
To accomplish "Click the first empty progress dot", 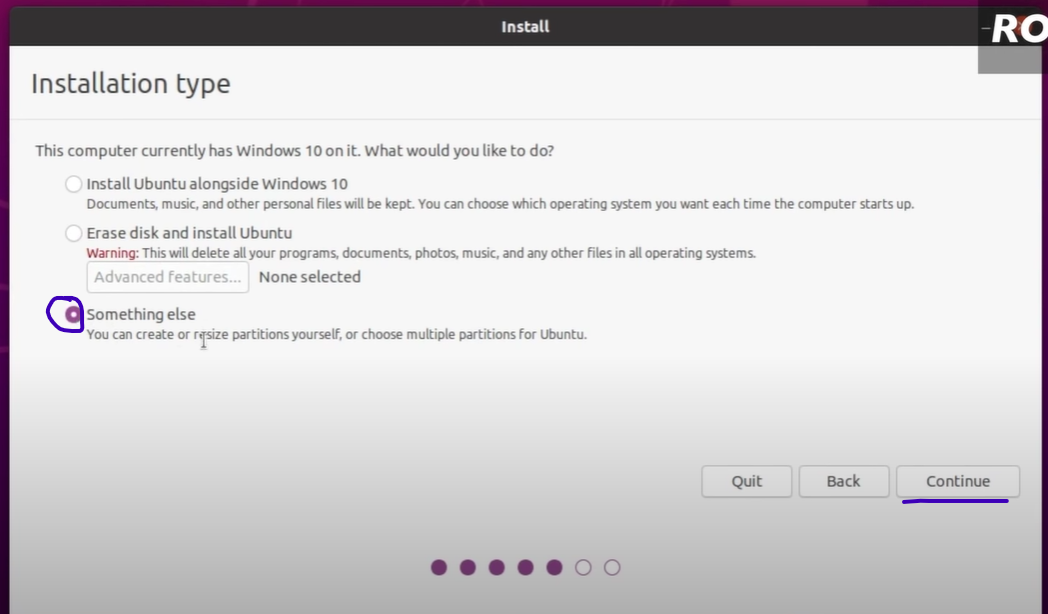I will (584, 567).
